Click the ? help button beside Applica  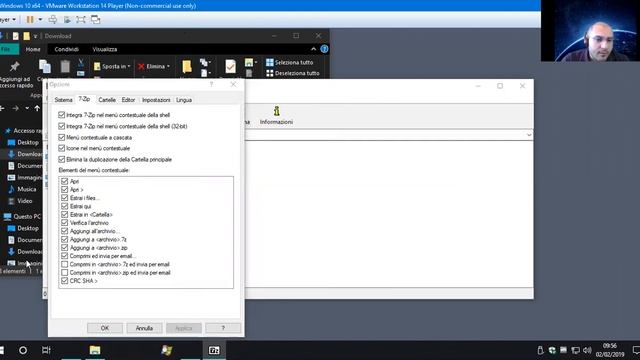[x=223, y=328]
